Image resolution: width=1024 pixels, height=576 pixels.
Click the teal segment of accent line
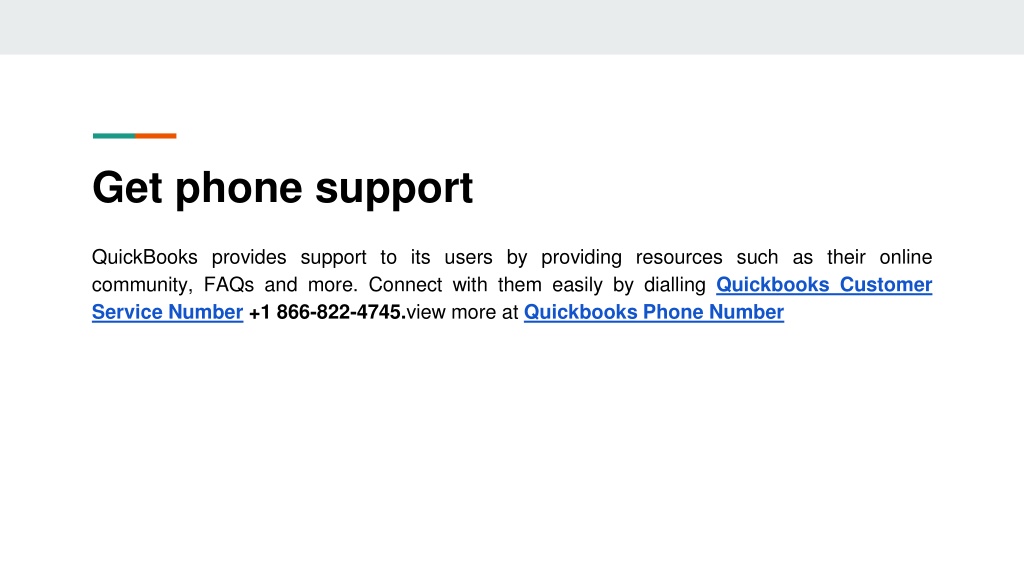point(114,136)
